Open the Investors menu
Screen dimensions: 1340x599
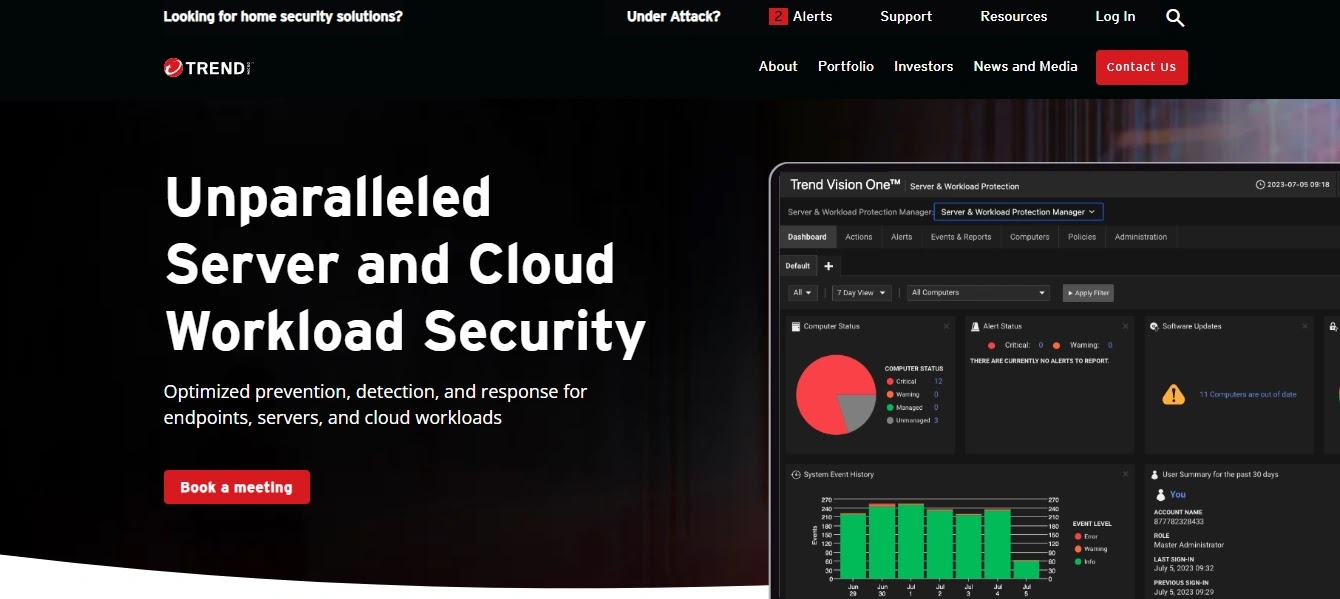click(x=923, y=66)
